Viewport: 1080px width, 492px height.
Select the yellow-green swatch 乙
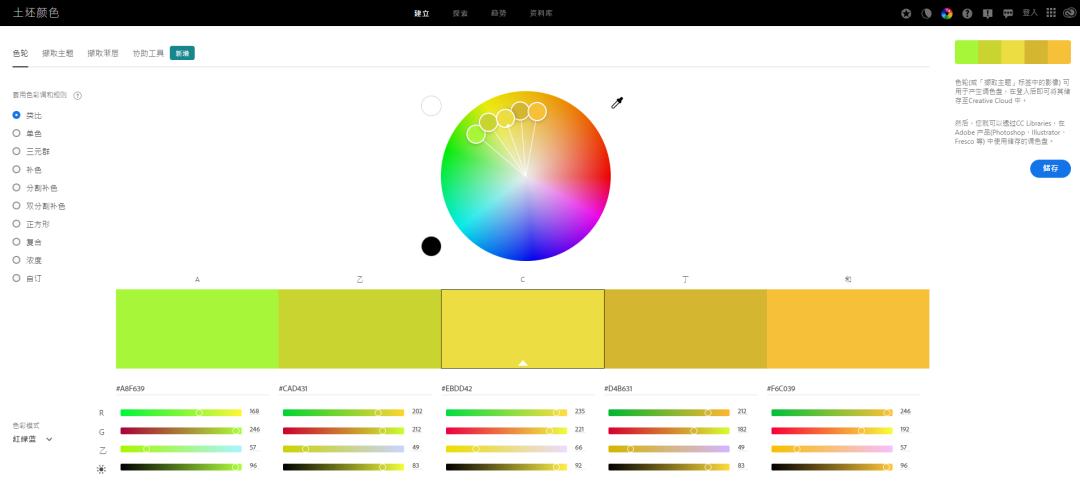360,329
